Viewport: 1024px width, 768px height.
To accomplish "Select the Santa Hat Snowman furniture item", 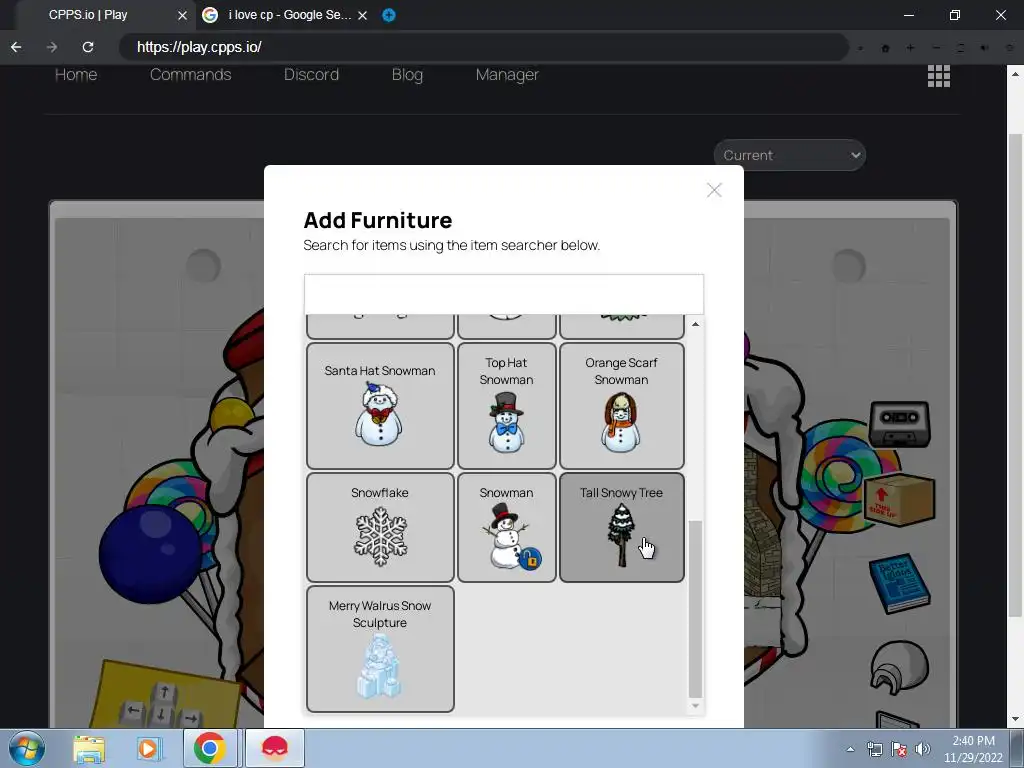I will tap(380, 406).
